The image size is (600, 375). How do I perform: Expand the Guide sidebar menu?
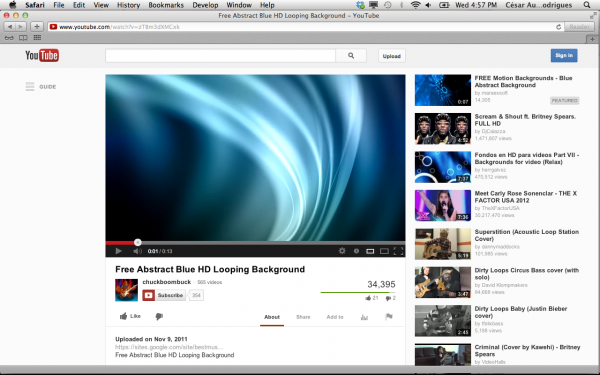pyautogui.click(x=41, y=87)
